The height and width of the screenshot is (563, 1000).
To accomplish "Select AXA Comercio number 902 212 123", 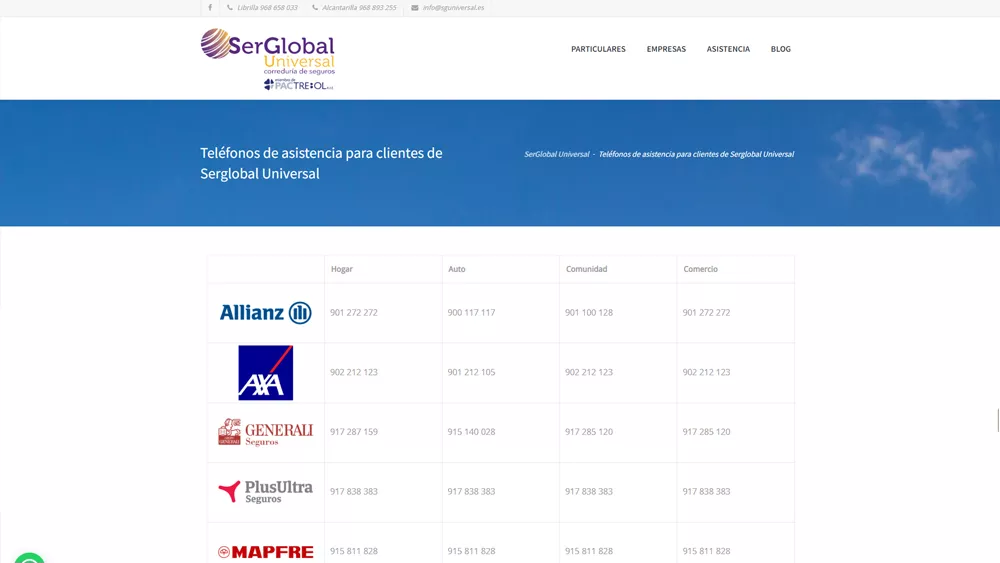I will pos(706,372).
